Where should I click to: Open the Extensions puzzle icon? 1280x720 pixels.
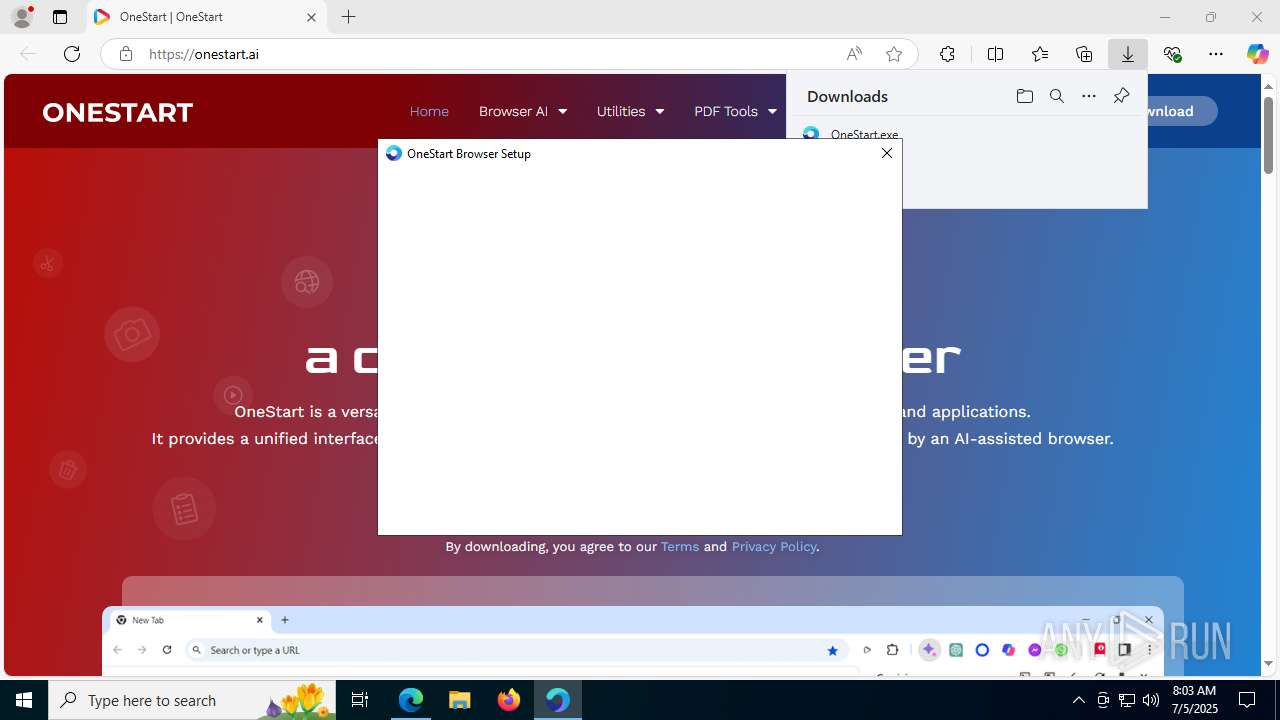point(947,54)
